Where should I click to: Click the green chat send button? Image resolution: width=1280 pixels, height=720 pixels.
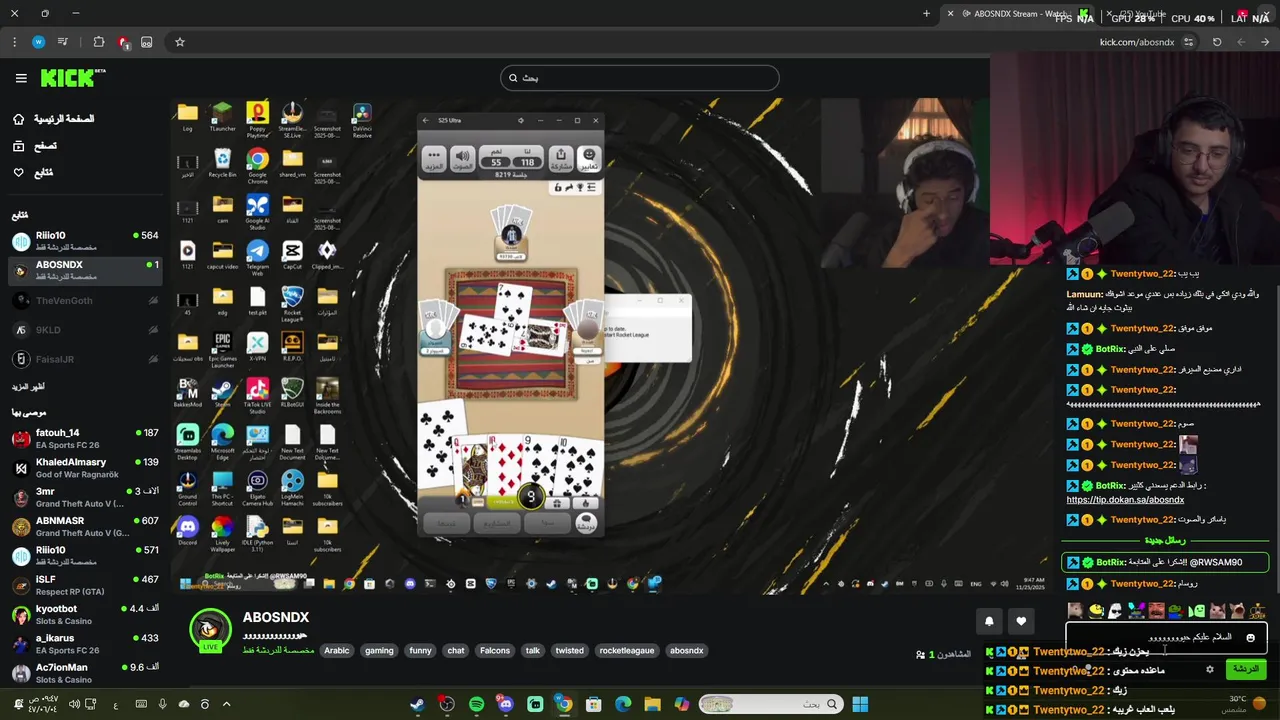1245,669
